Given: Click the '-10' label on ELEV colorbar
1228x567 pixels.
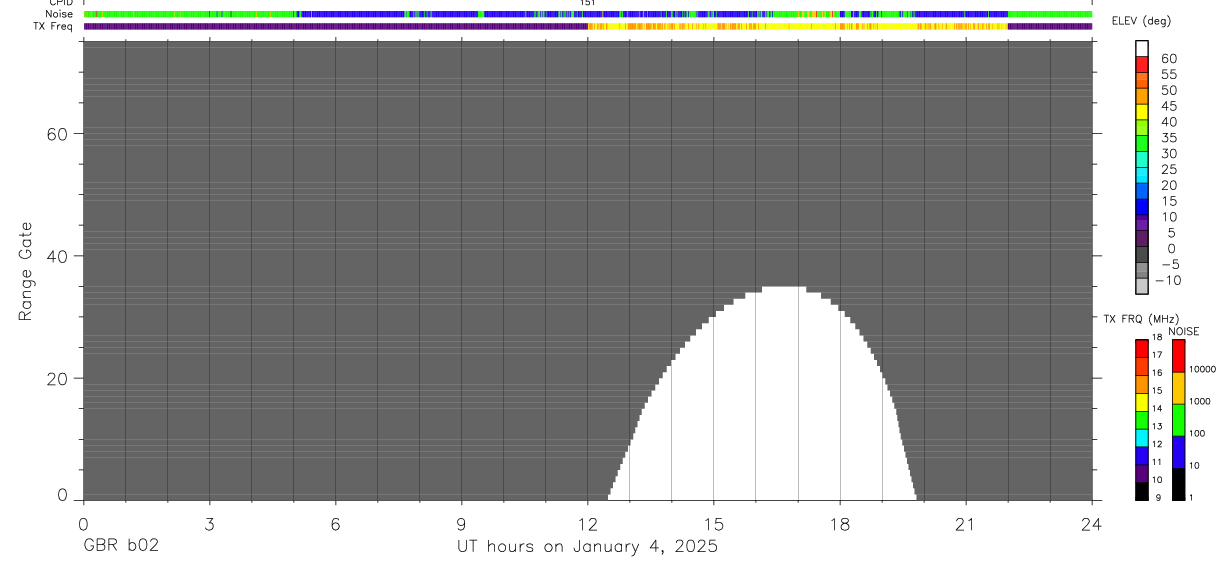Looking at the screenshot, I should 1167,280.
